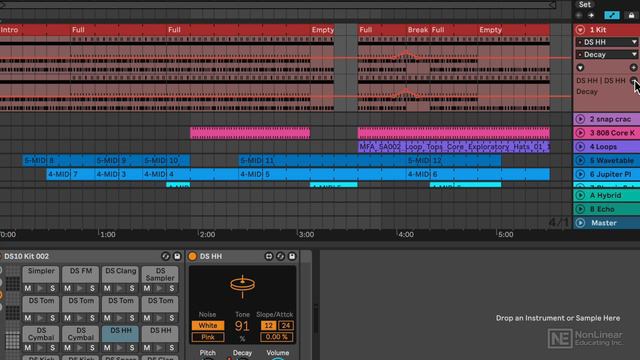The image size is (640, 360).
Task: Unfold the 6 Jupiter Pl track
Action: coord(580,174)
